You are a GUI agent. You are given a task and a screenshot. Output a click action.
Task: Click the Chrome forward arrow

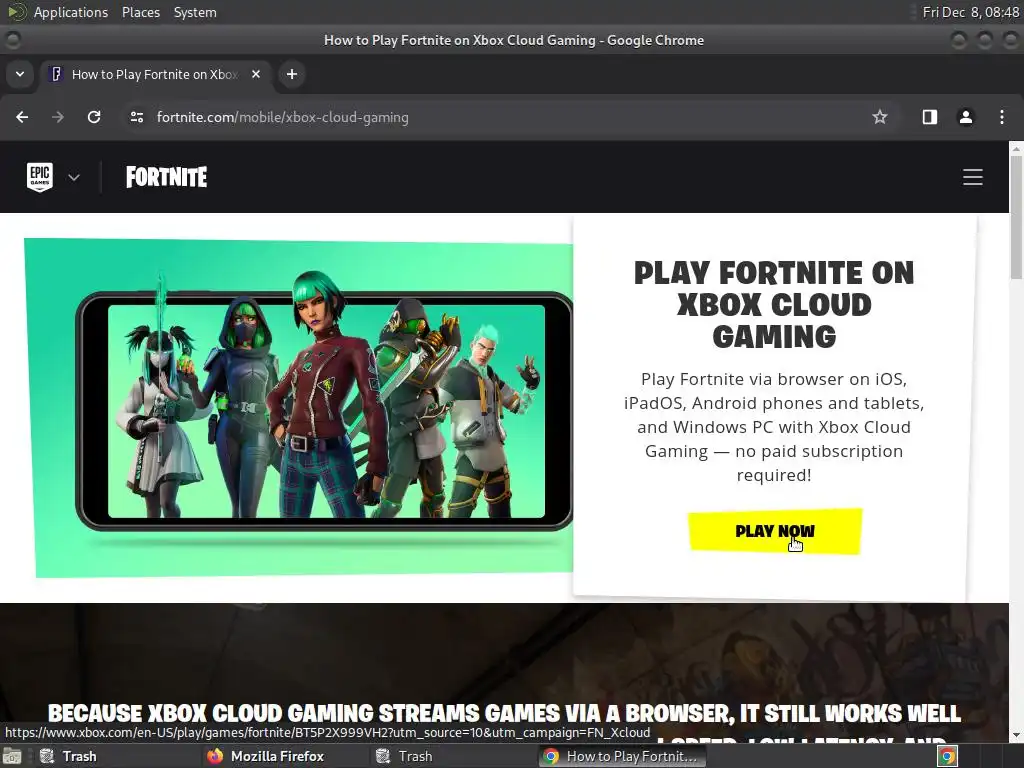pos(58,117)
